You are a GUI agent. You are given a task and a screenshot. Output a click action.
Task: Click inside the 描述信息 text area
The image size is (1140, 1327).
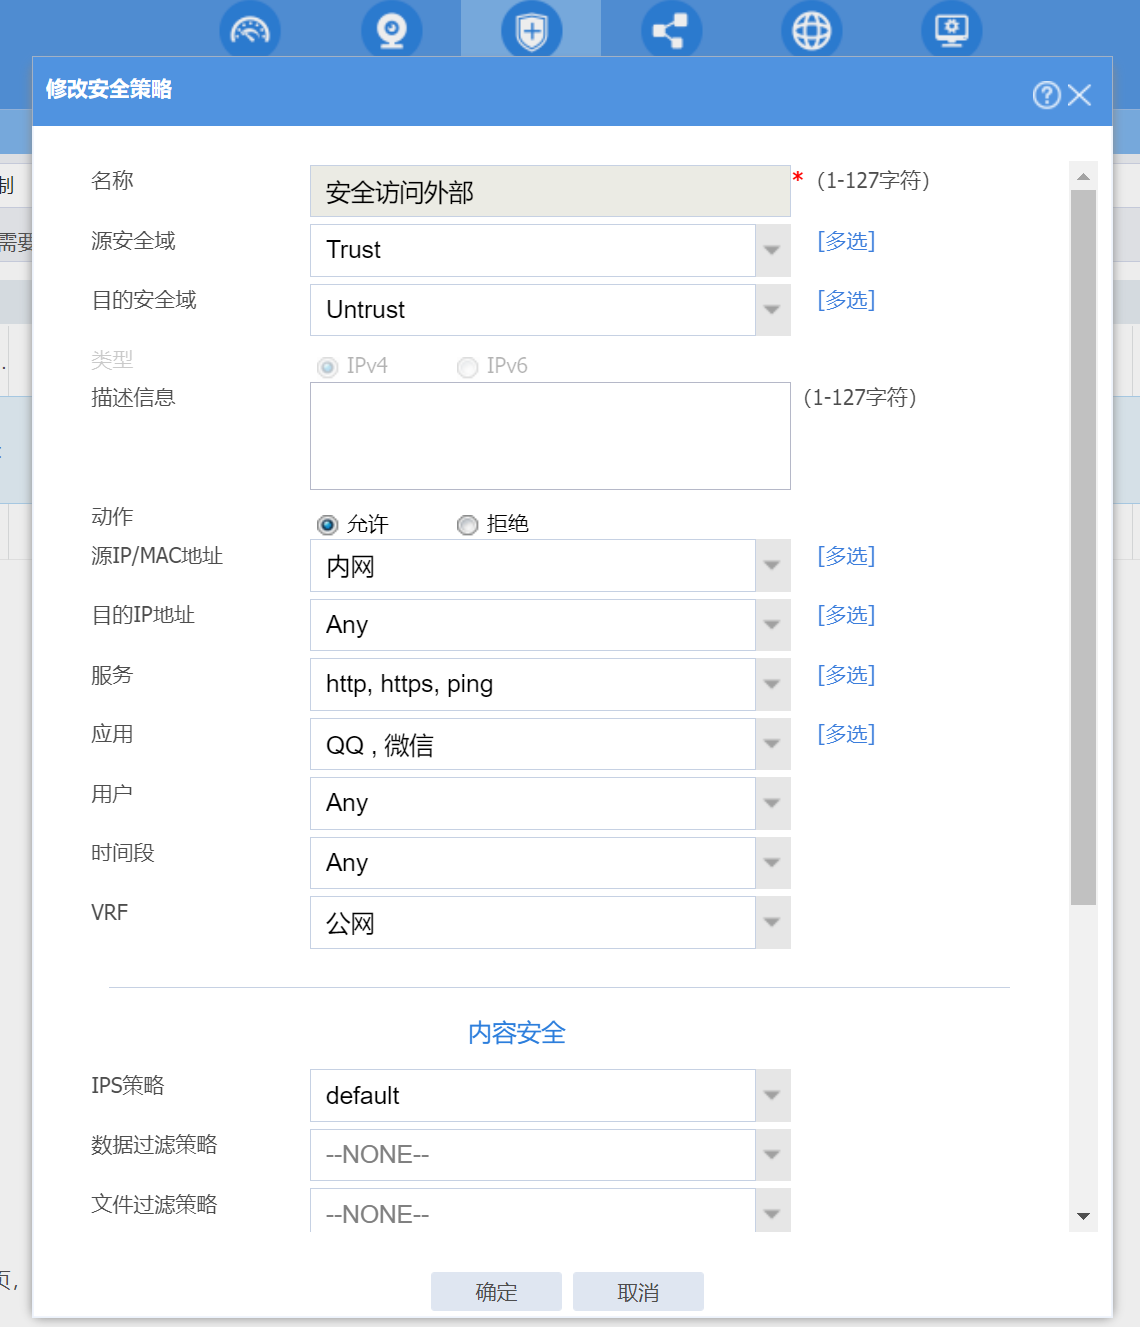point(550,436)
